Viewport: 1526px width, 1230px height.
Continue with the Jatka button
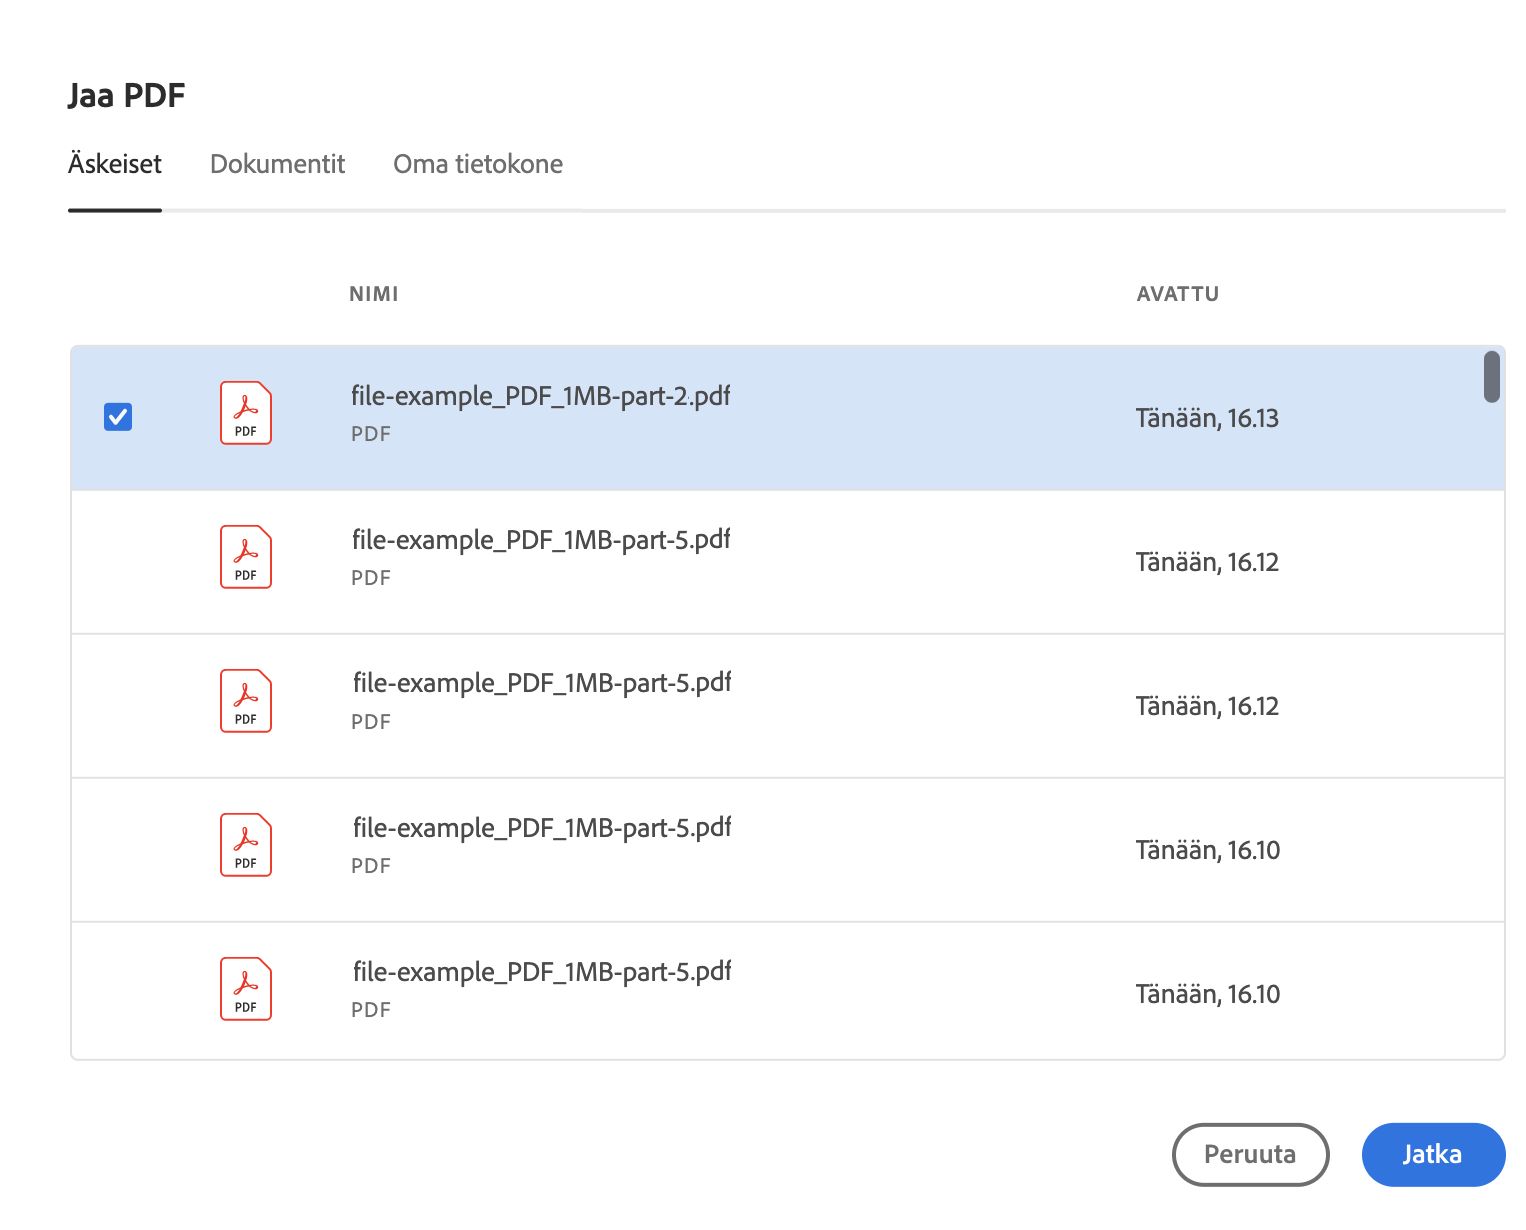[1433, 1154]
